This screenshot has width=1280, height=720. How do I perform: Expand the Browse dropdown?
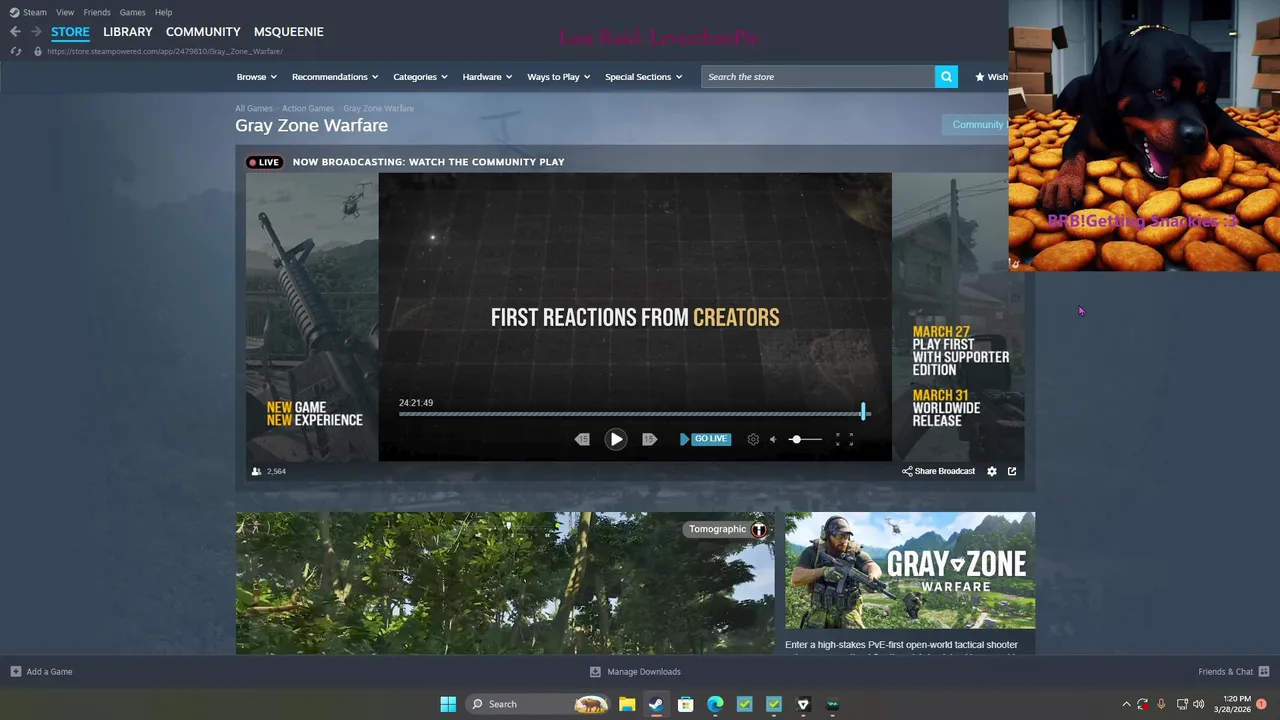click(257, 77)
